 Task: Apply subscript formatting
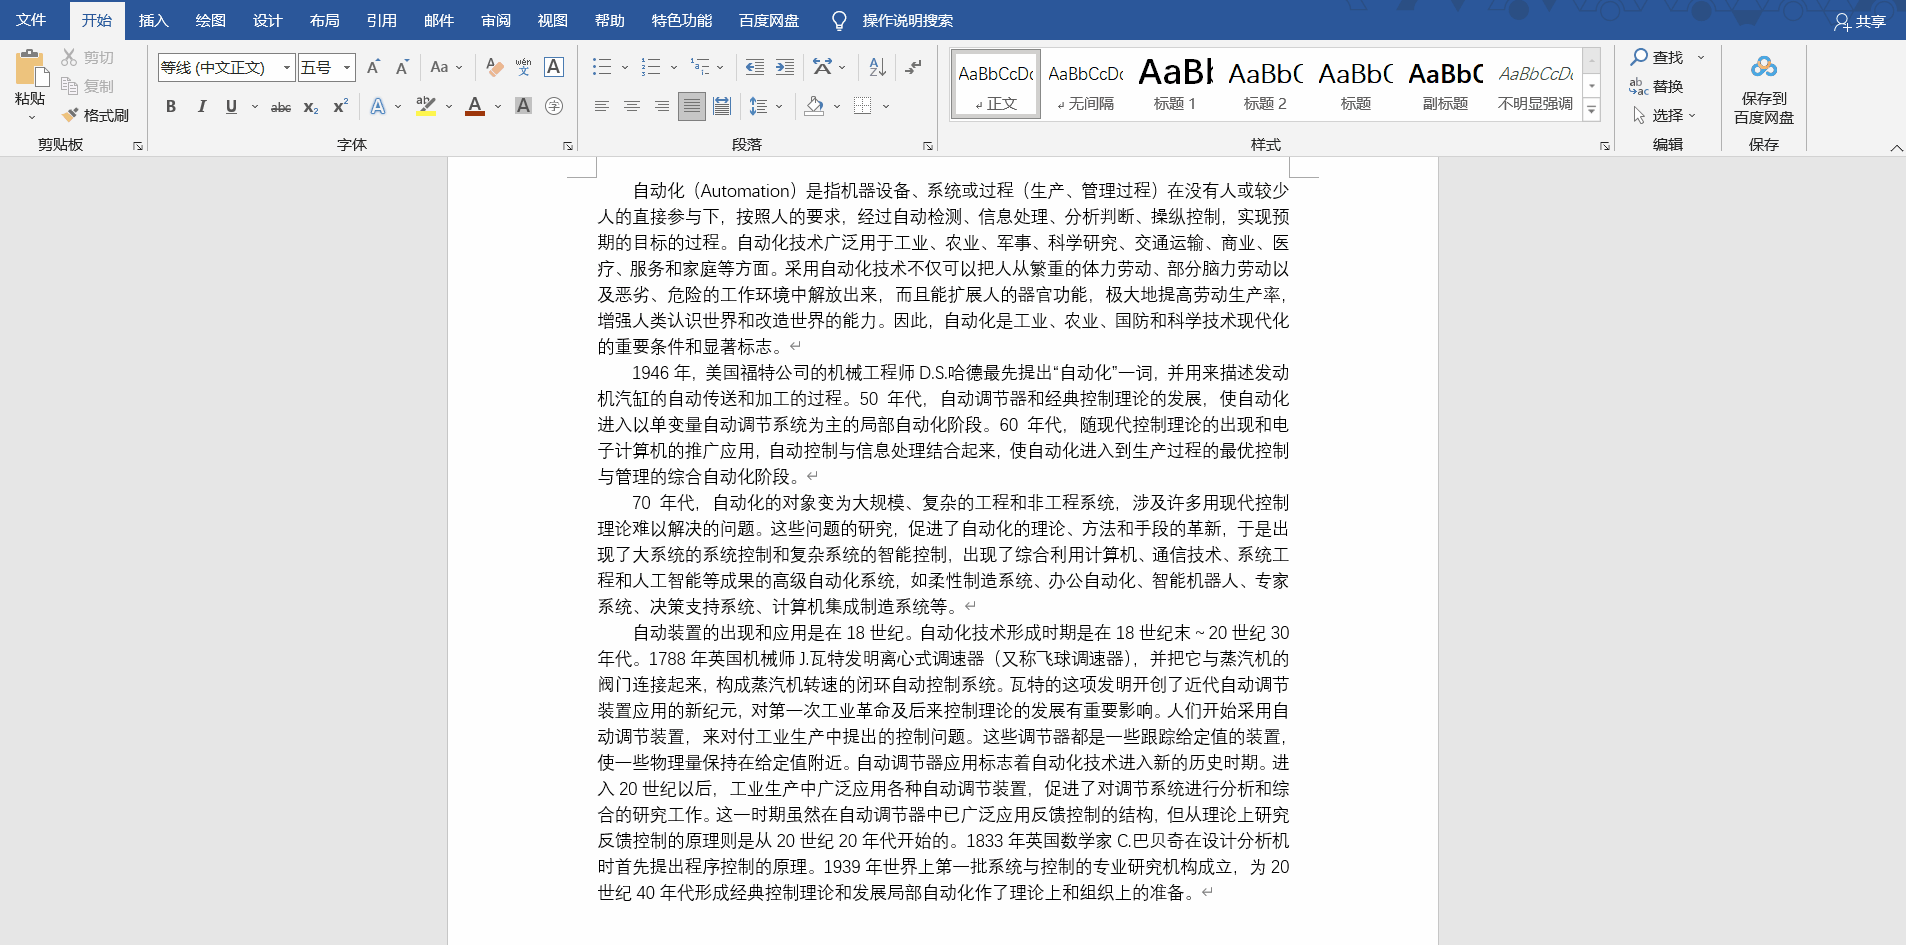(310, 105)
